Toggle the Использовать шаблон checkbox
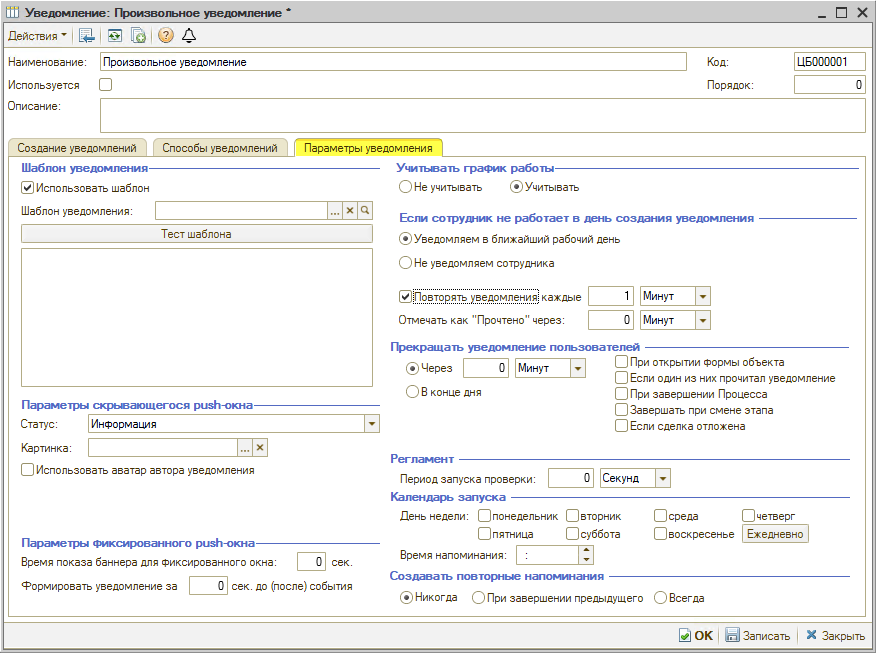The image size is (876, 653). (x=28, y=187)
